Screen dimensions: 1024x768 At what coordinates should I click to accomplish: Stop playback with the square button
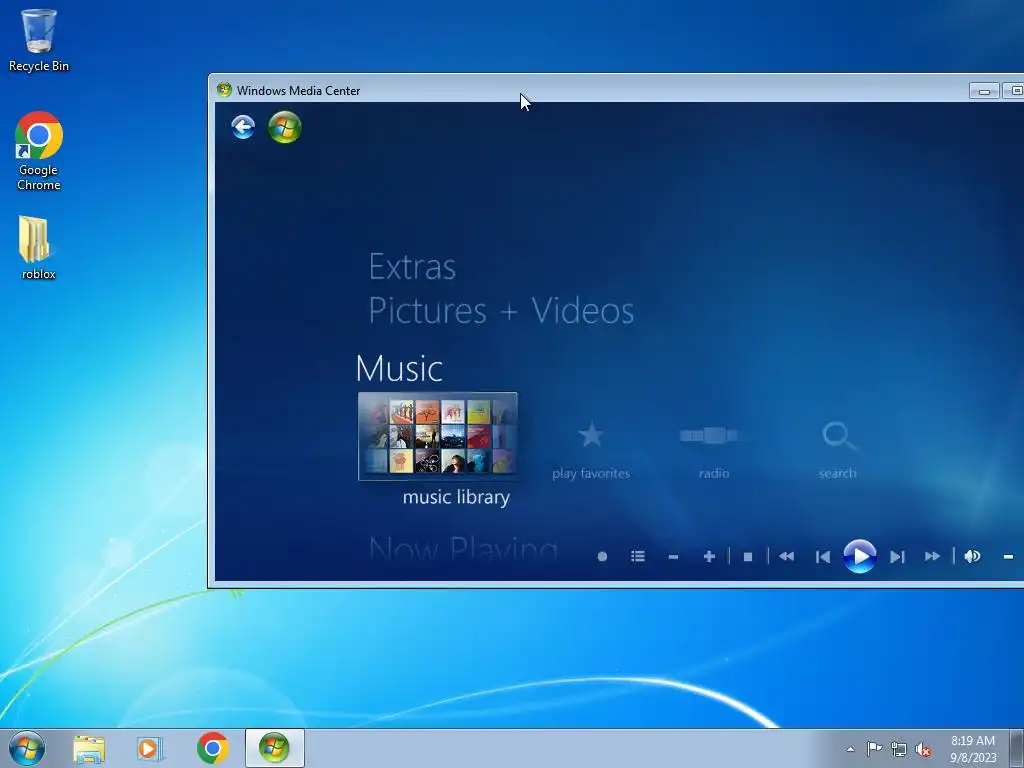pyautogui.click(x=748, y=556)
